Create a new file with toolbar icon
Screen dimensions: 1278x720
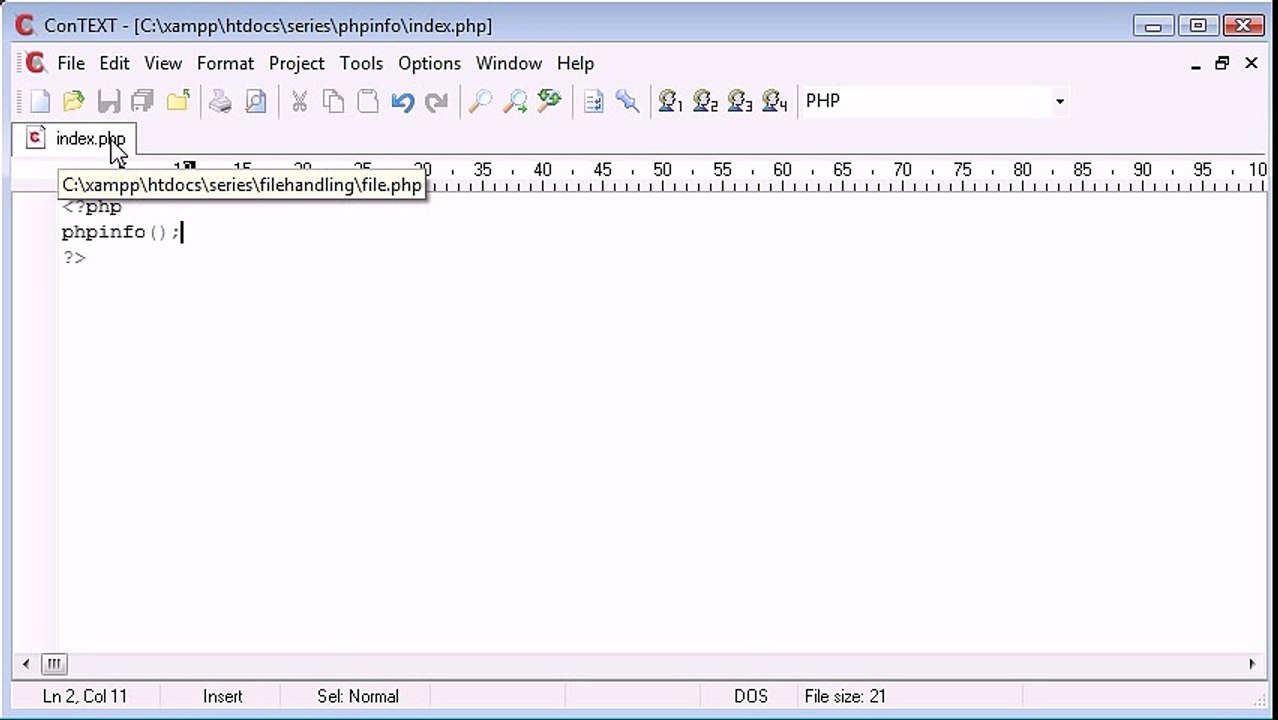pyautogui.click(x=40, y=101)
